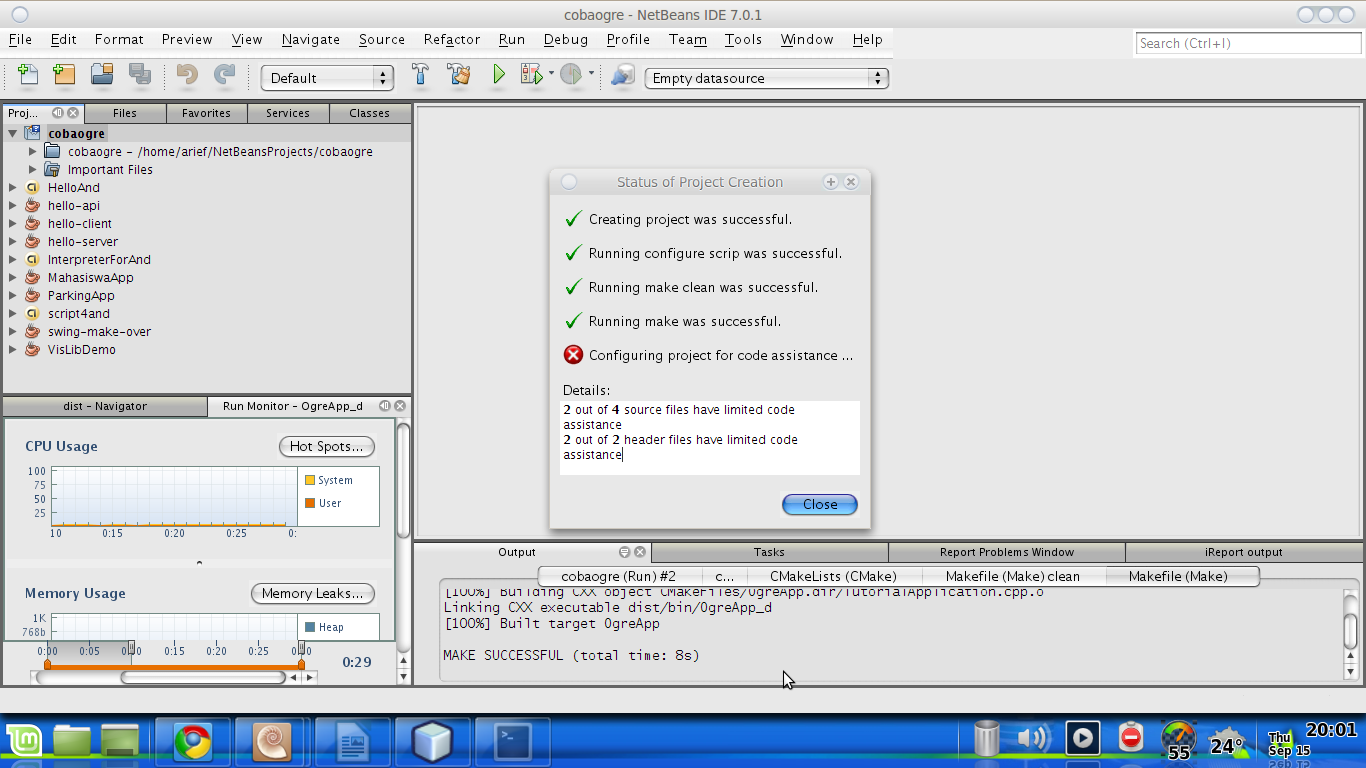Close the Run Monitor tab
1366x768 pixels.
click(400, 406)
